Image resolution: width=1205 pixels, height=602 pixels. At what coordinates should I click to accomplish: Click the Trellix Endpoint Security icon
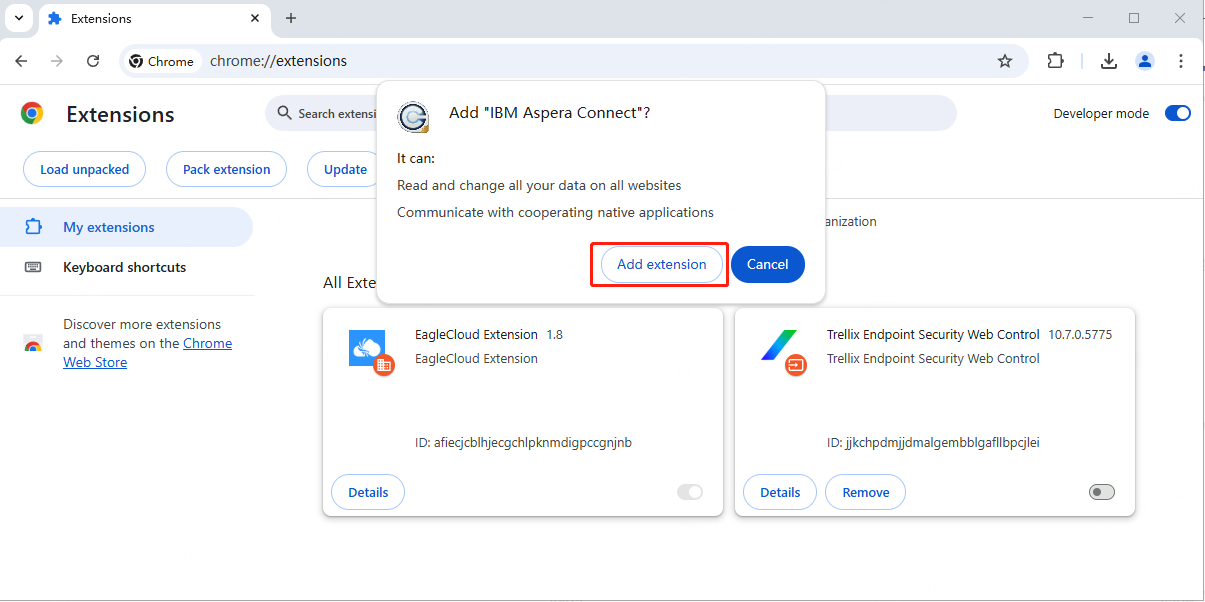click(782, 352)
